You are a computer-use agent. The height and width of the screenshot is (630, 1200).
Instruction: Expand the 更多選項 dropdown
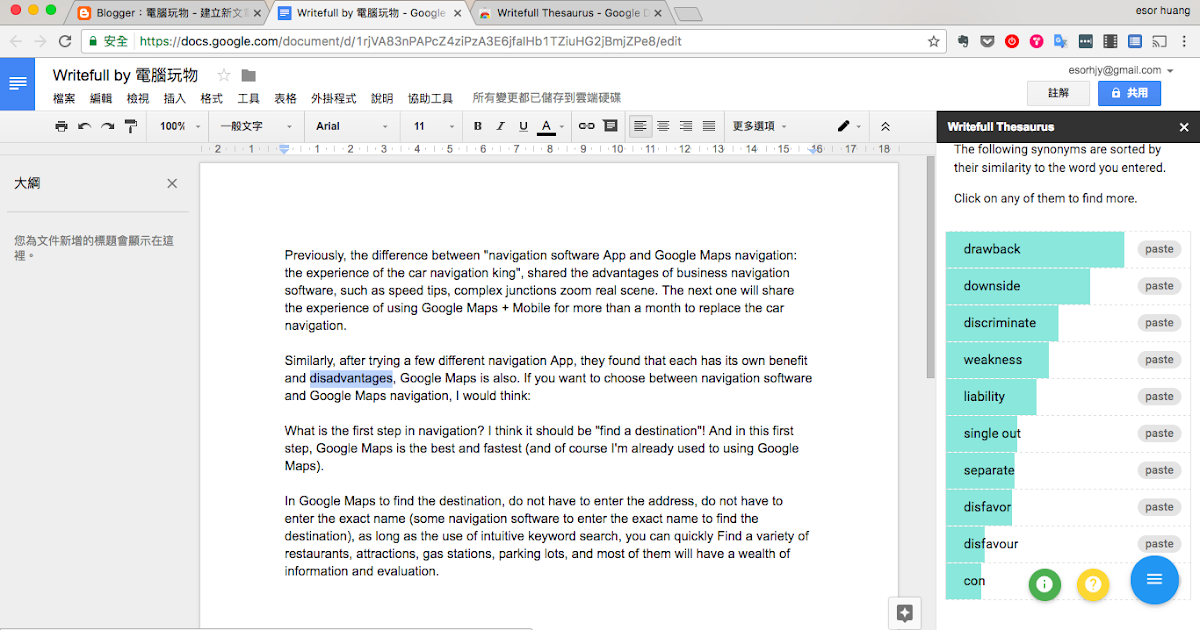[760, 126]
